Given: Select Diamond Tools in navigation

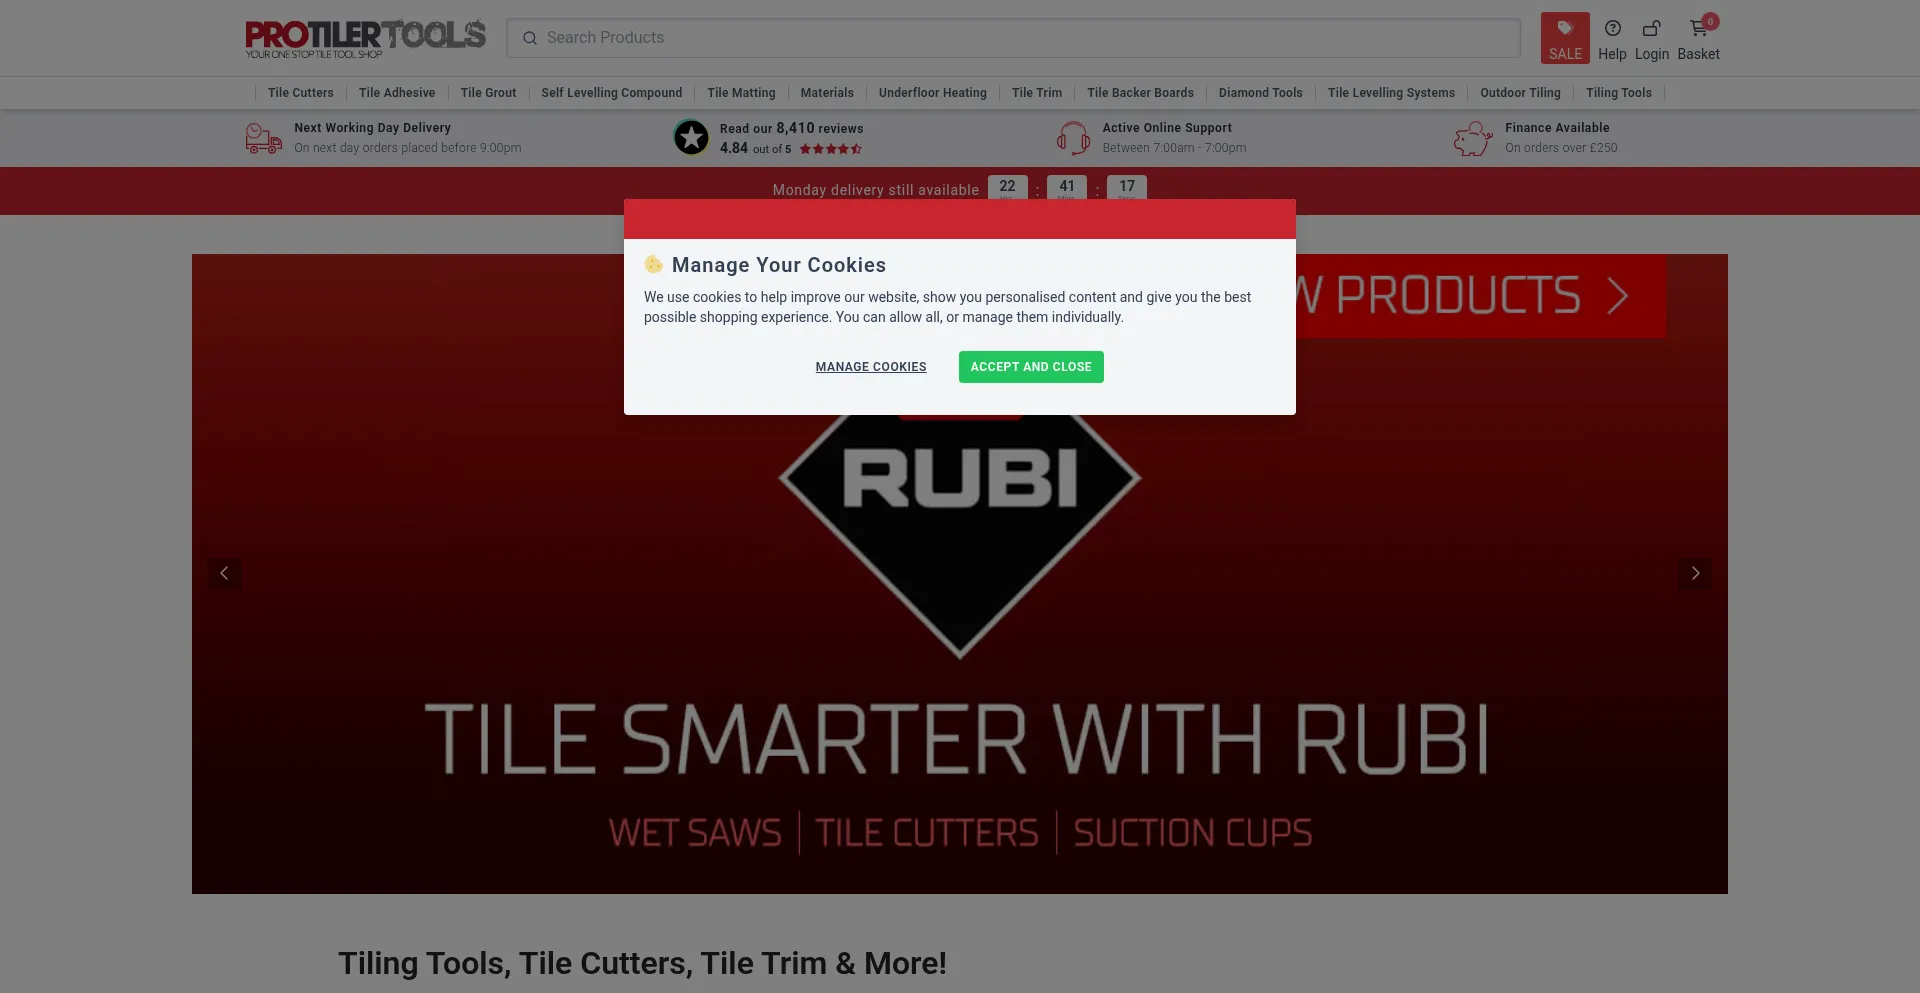Looking at the screenshot, I should pyautogui.click(x=1260, y=93).
